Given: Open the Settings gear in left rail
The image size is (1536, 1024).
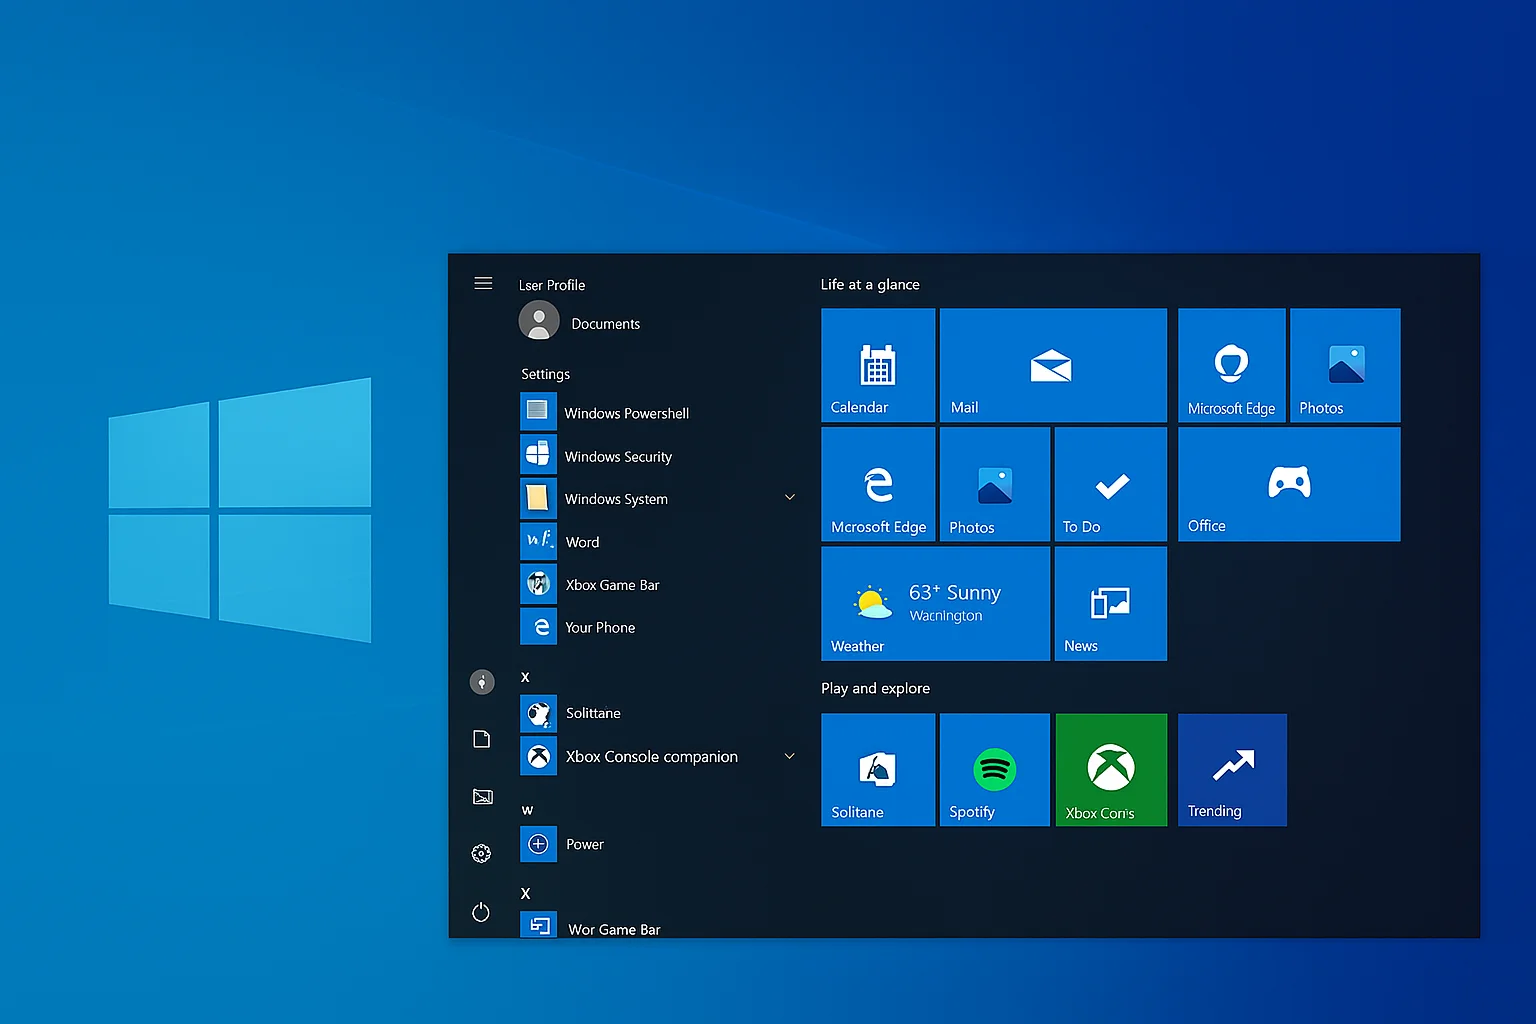Looking at the screenshot, I should 481,853.
